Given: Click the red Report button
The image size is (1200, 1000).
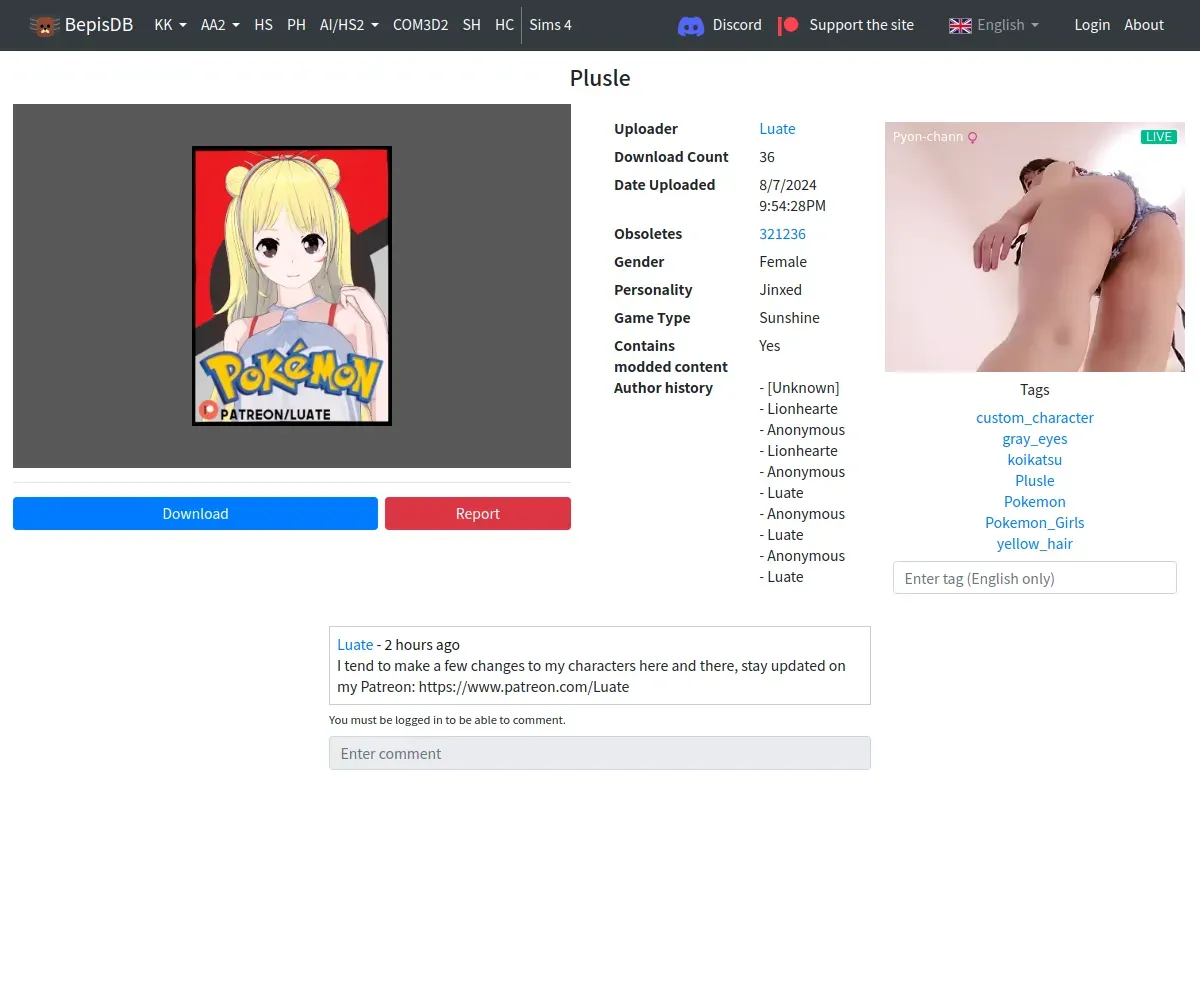Looking at the screenshot, I should click(478, 513).
